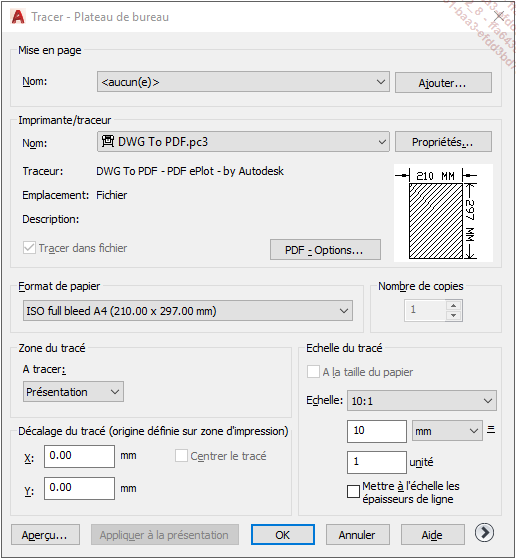Click the 'DWG To PDF - PDF ePlot - by Autodesk' text
This screenshot has width=516, height=559.
point(190,171)
